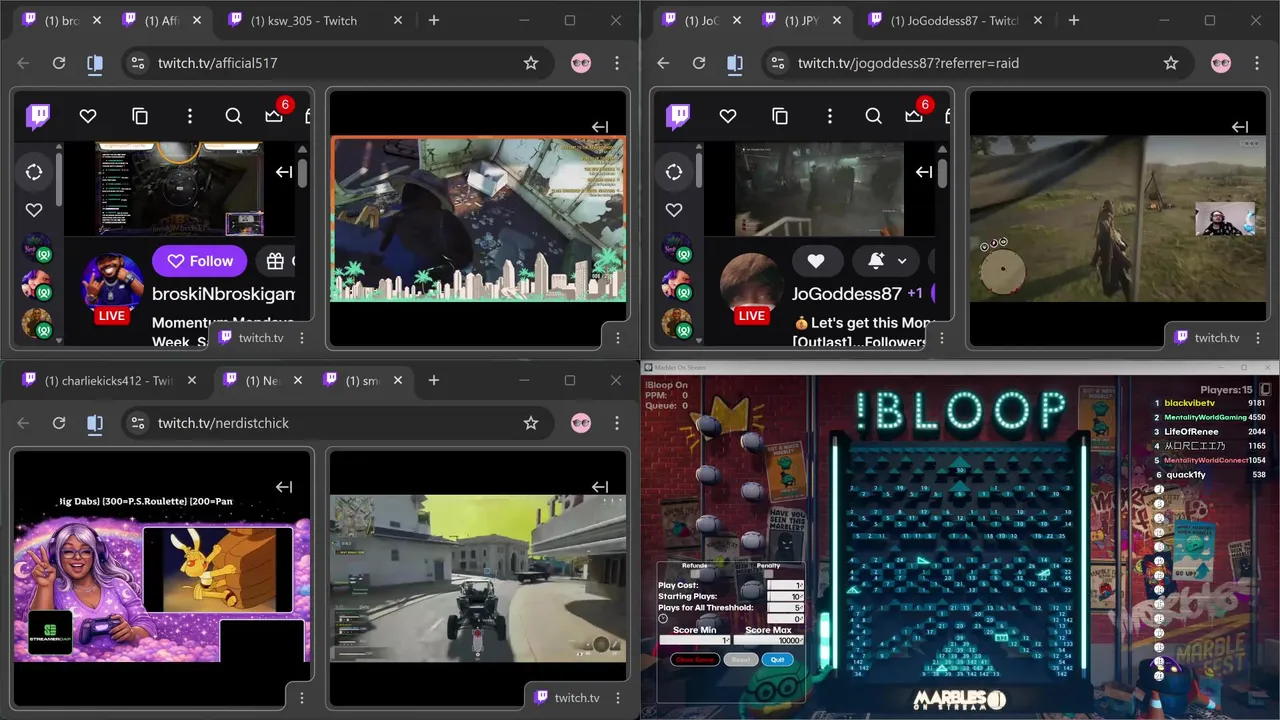
Task: Close charliekicks412 tab
Action: [192, 380]
